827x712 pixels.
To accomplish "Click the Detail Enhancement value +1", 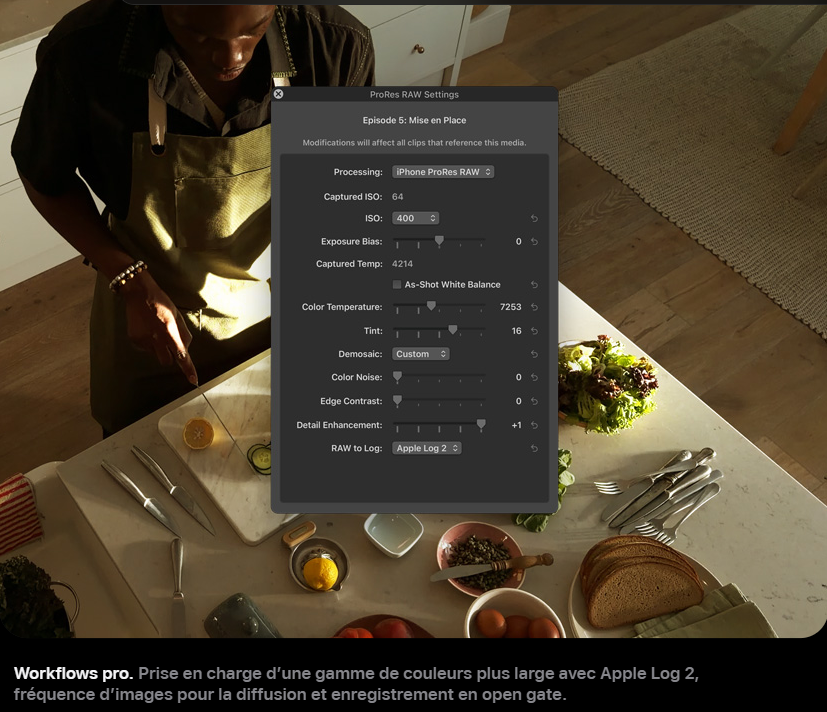I will click(517, 425).
